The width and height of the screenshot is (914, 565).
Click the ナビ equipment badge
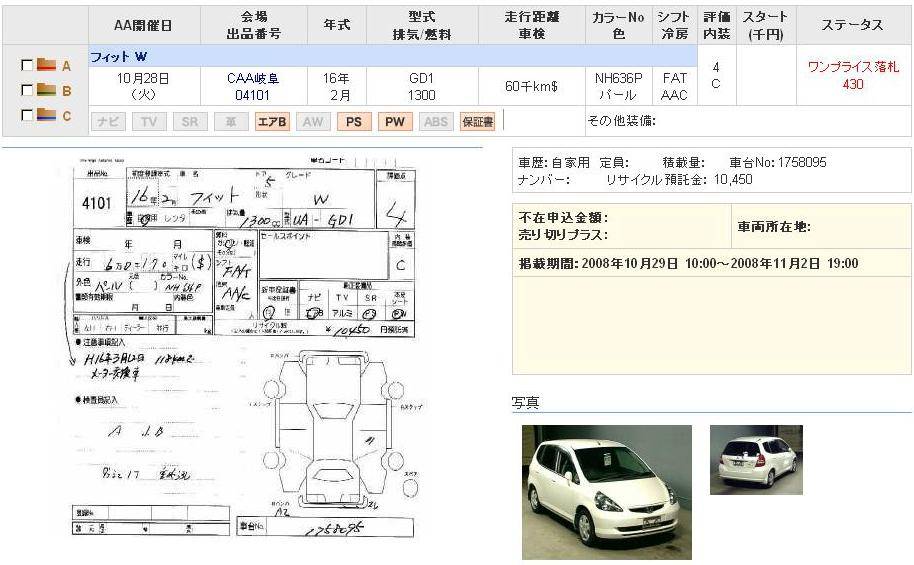(108, 121)
